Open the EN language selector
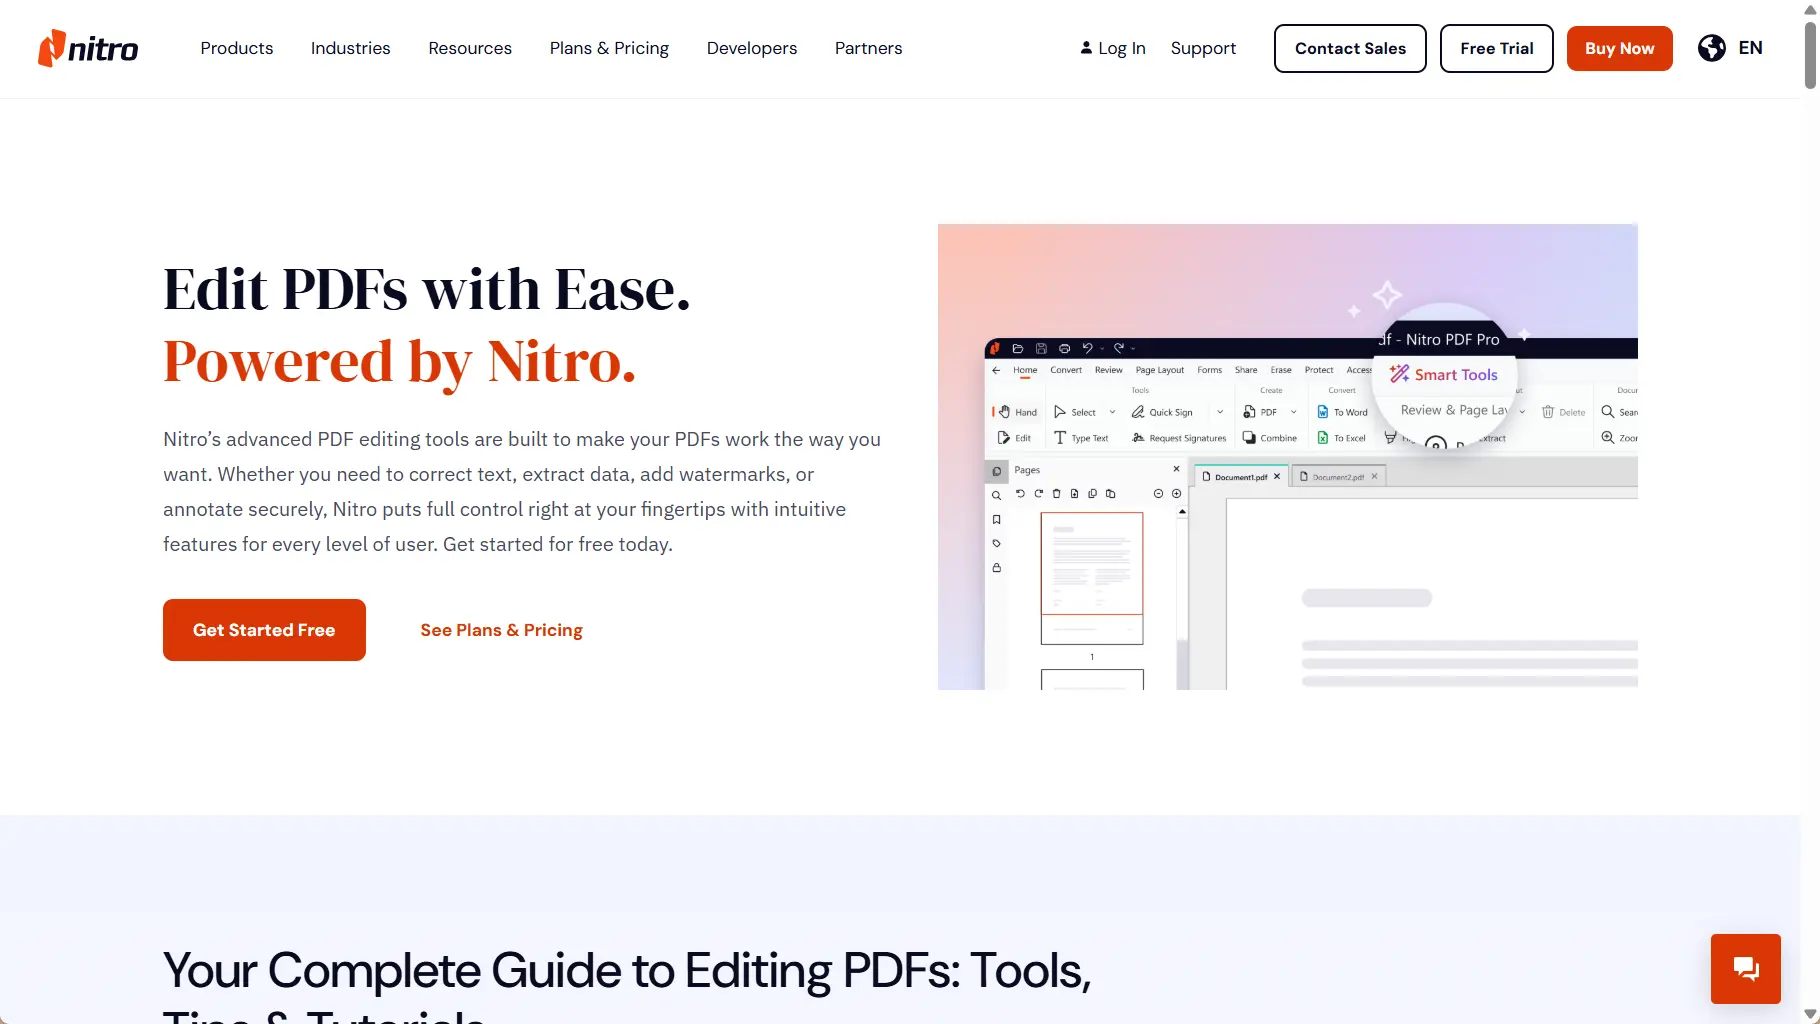 click(1750, 48)
